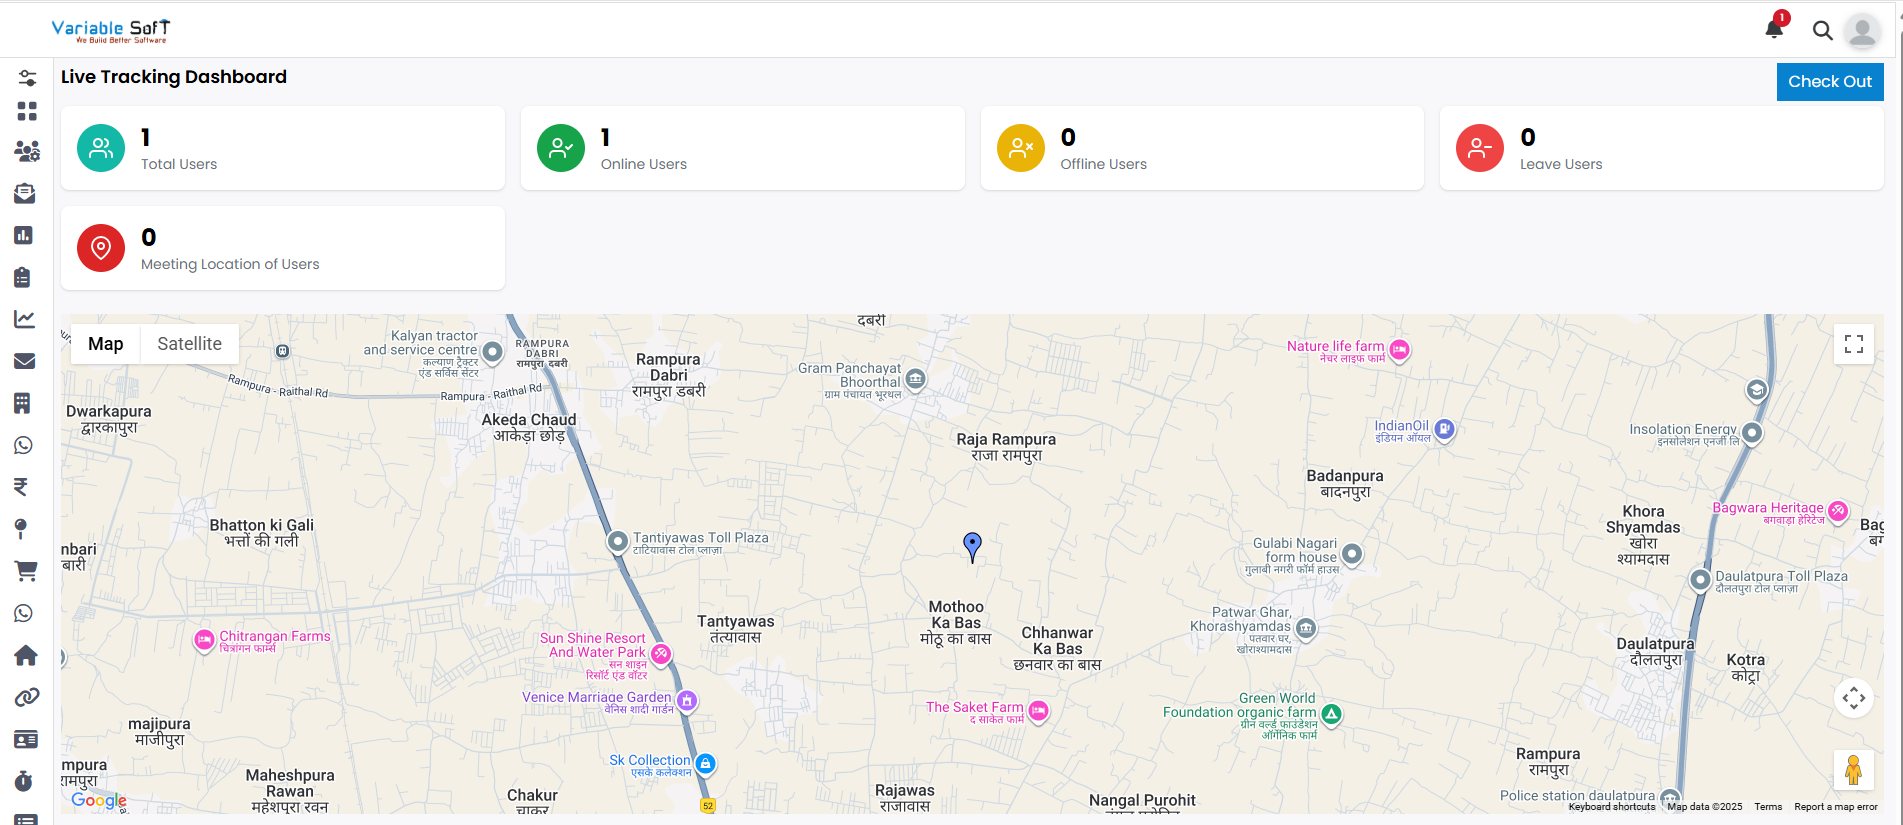Click the Google logo on the map

(x=99, y=800)
